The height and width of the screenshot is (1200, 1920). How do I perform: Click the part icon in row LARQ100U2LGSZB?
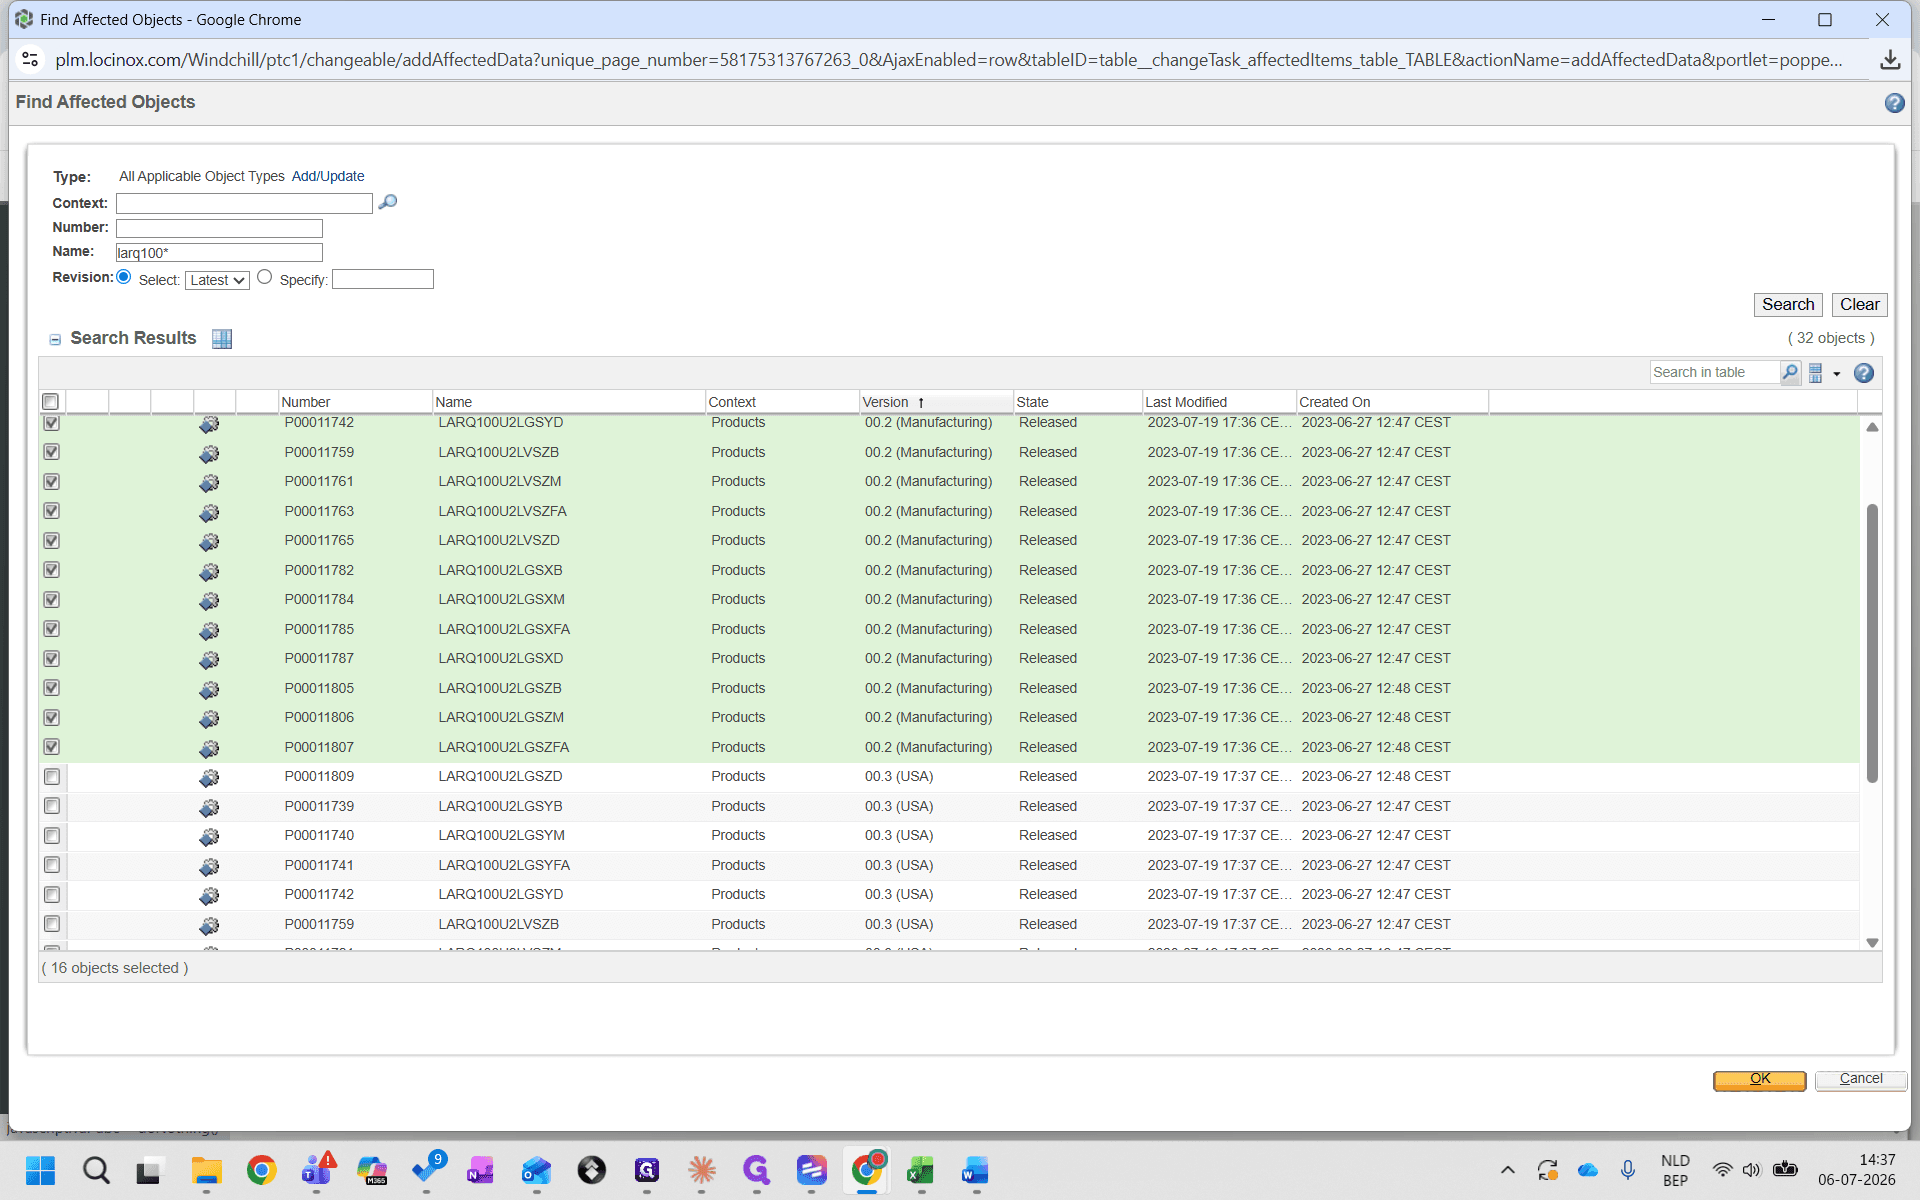[209, 689]
